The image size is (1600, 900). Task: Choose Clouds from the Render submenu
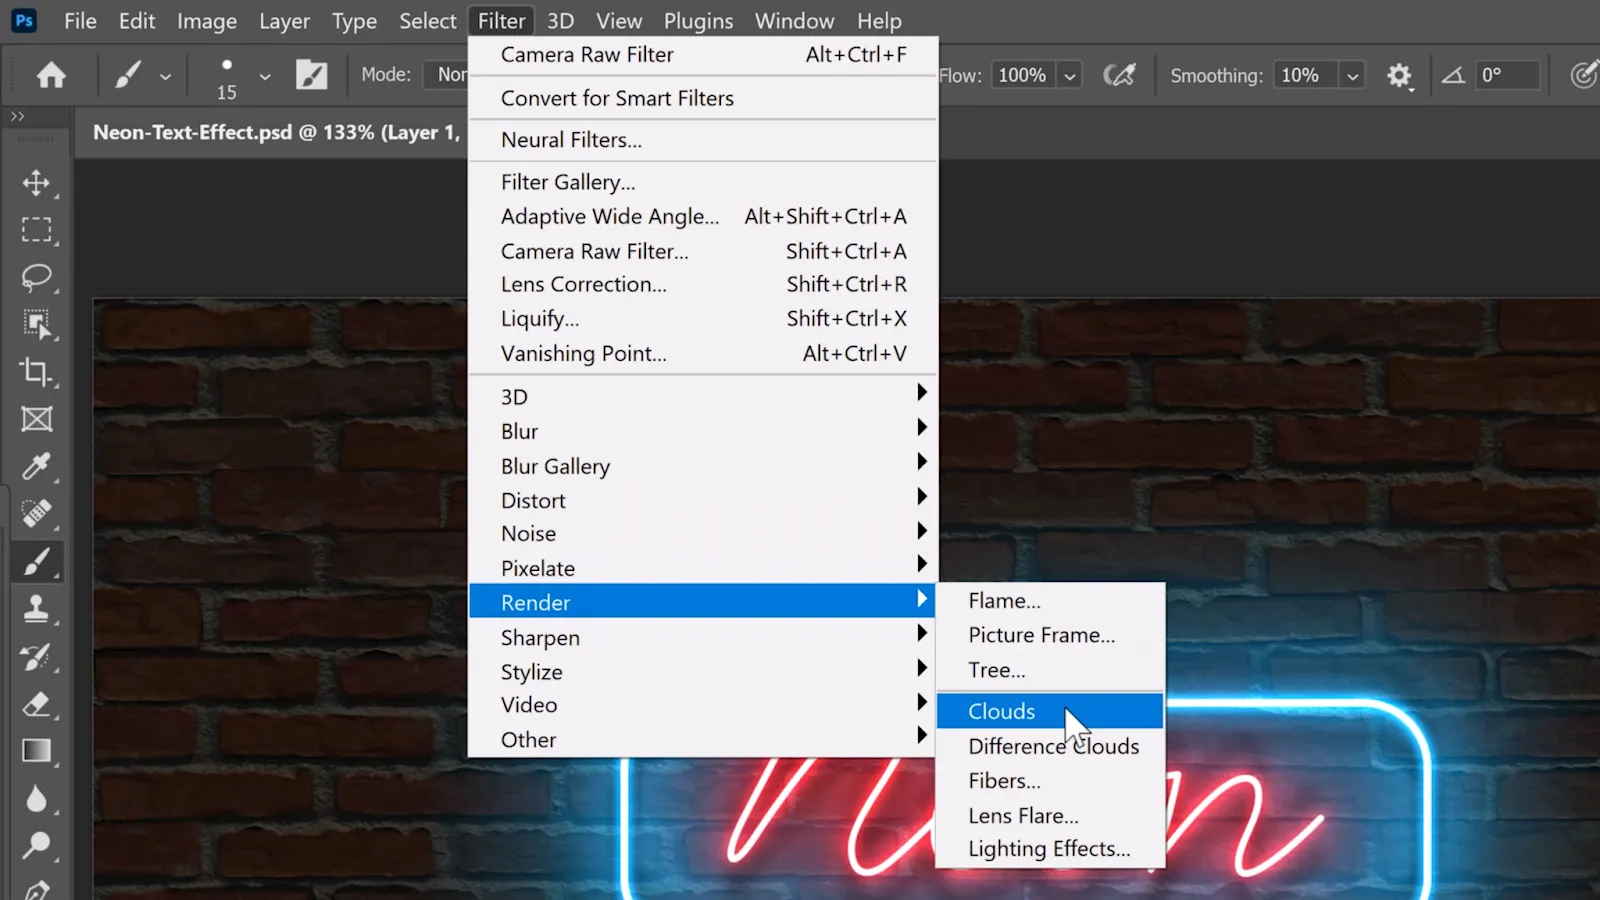1002,711
